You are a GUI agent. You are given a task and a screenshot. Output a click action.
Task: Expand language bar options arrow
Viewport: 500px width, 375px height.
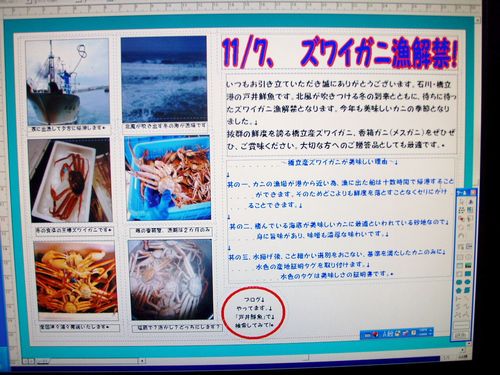[x=431, y=334]
